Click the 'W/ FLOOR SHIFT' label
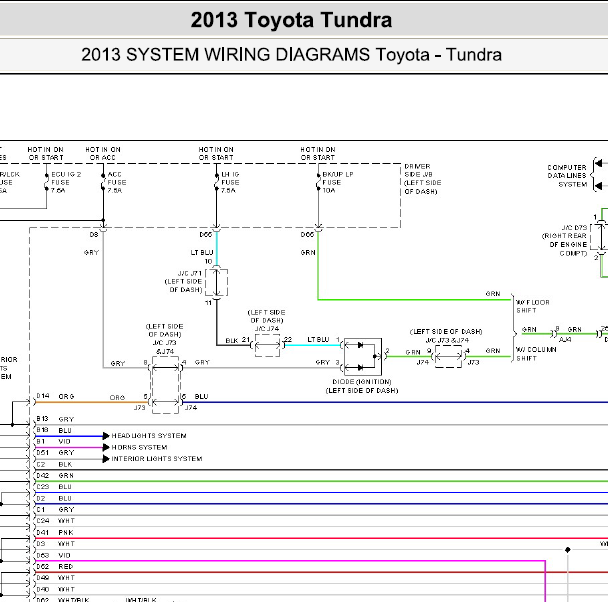The width and height of the screenshot is (608, 602). tap(533, 306)
